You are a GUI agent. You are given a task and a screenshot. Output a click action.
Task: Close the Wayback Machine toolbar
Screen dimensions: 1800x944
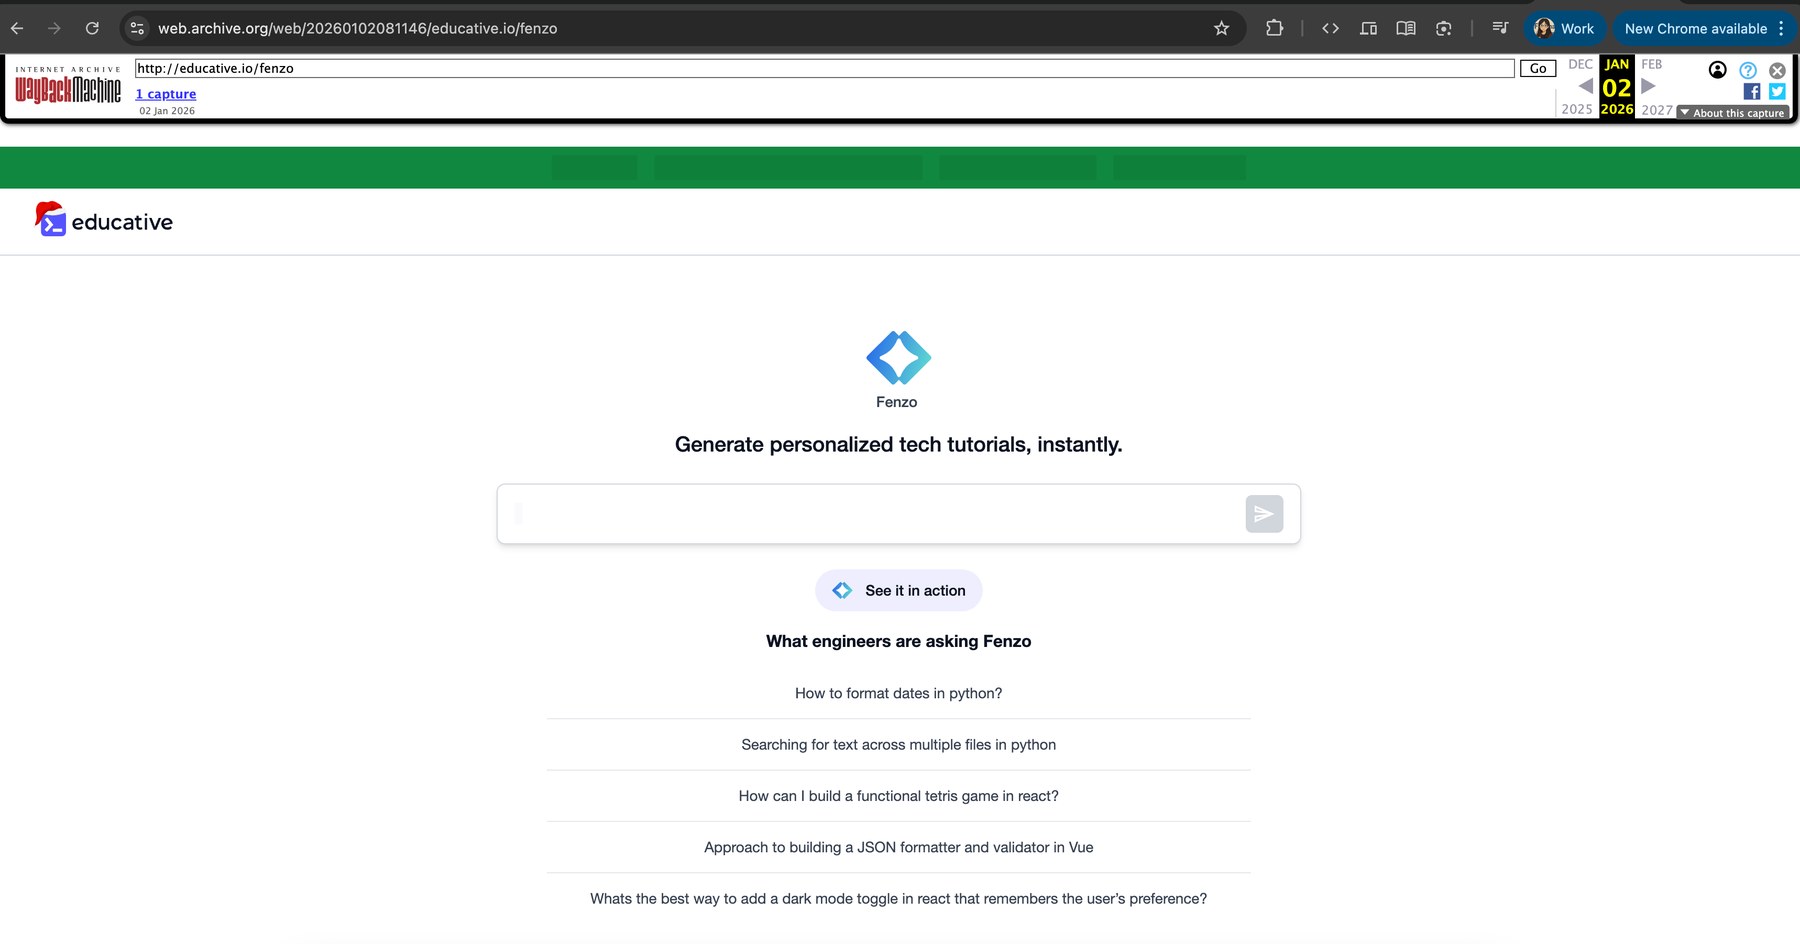pyautogui.click(x=1777, y=70)
